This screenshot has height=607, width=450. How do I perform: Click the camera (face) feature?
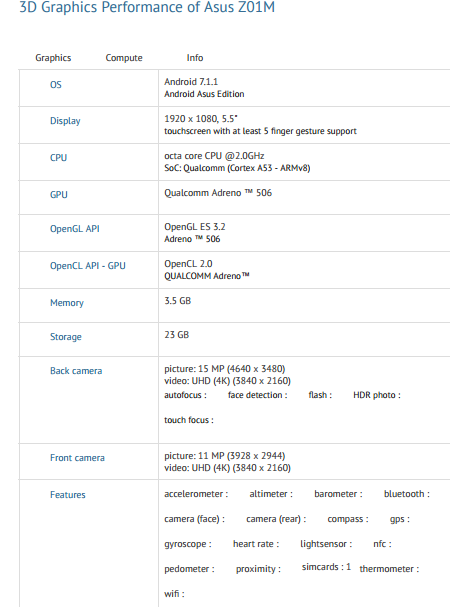pos(194,519)
